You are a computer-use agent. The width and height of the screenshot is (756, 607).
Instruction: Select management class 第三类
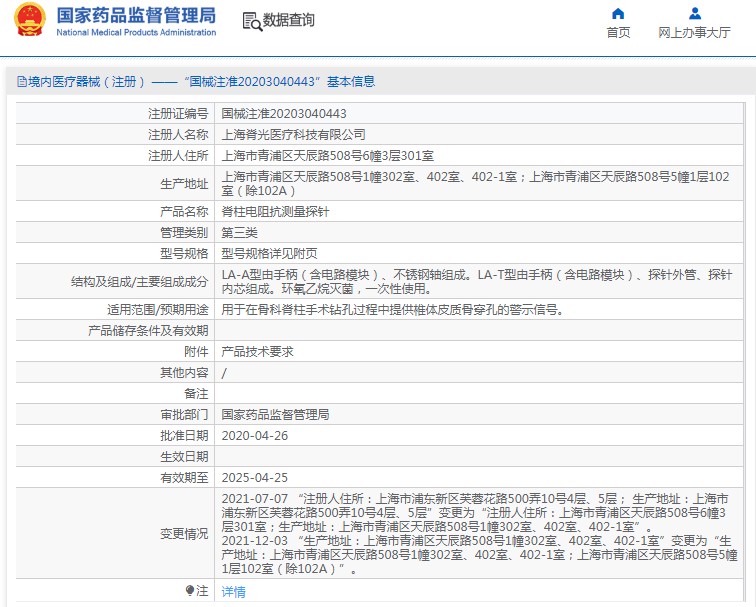[x=239, y=233]
